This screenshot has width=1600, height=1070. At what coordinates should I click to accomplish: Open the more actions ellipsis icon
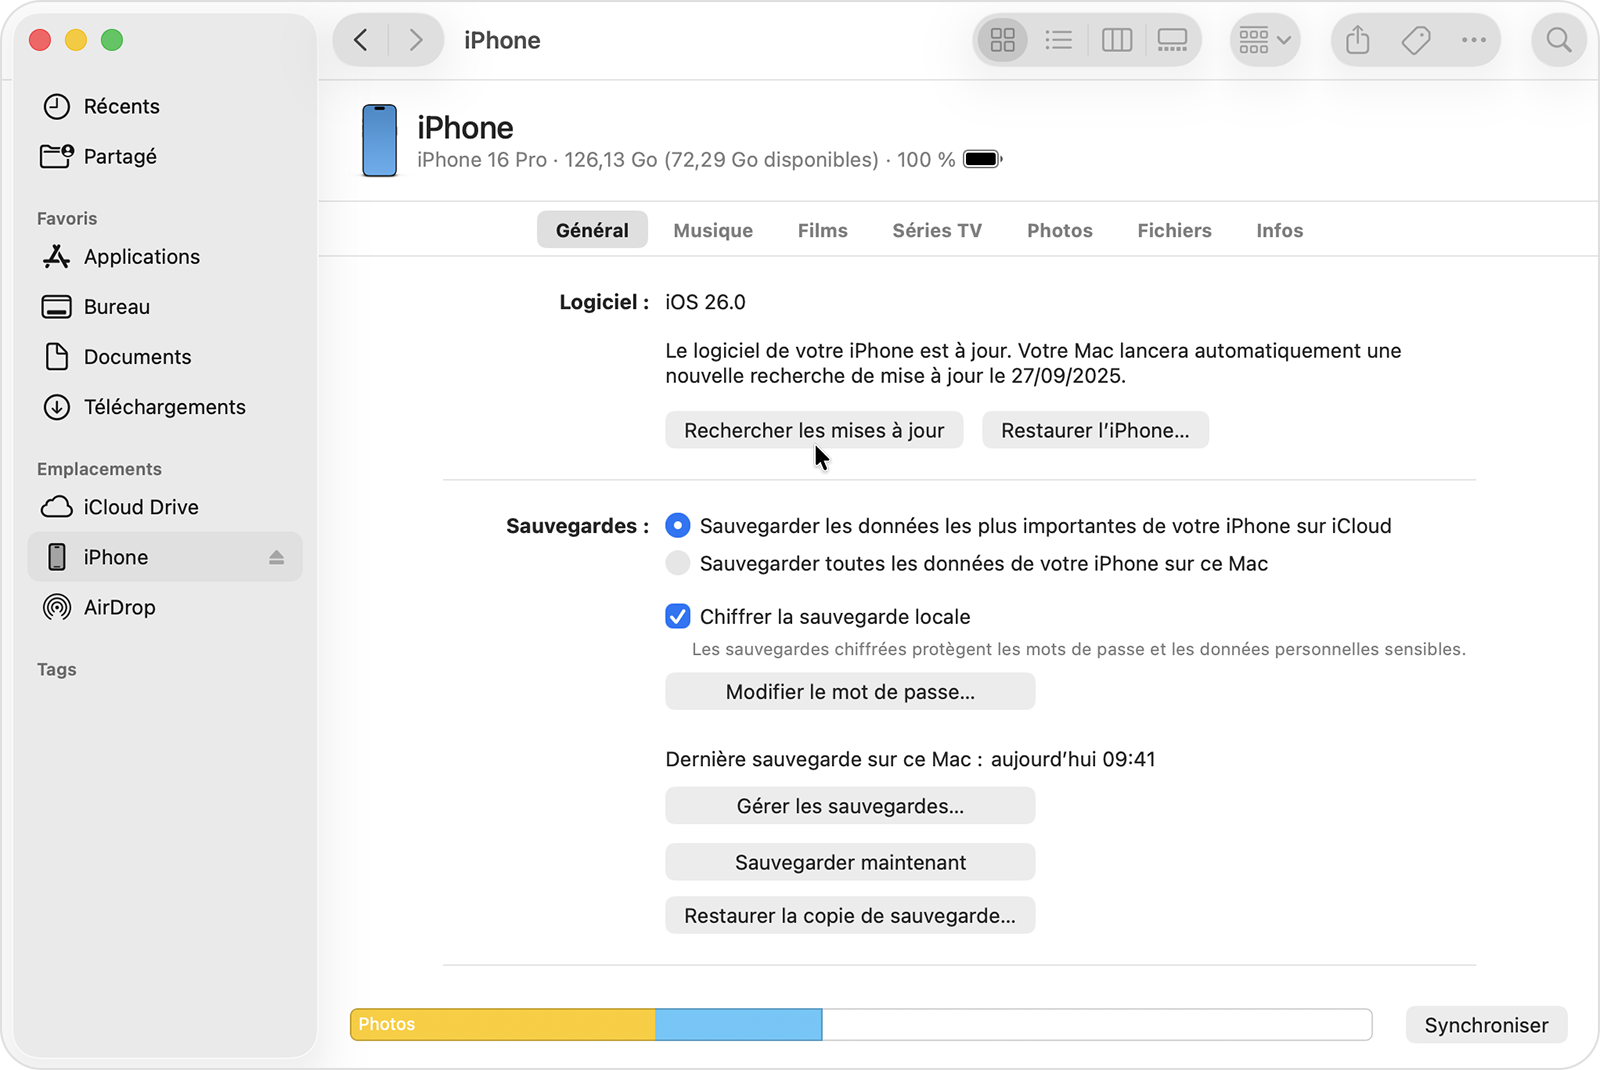(x=1474, y=40)
